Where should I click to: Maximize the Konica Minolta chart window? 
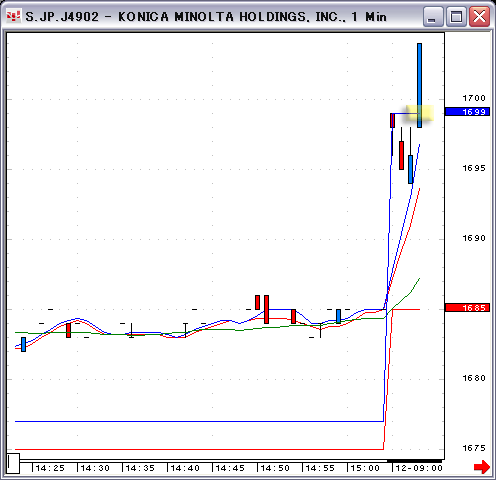[456, 16]
